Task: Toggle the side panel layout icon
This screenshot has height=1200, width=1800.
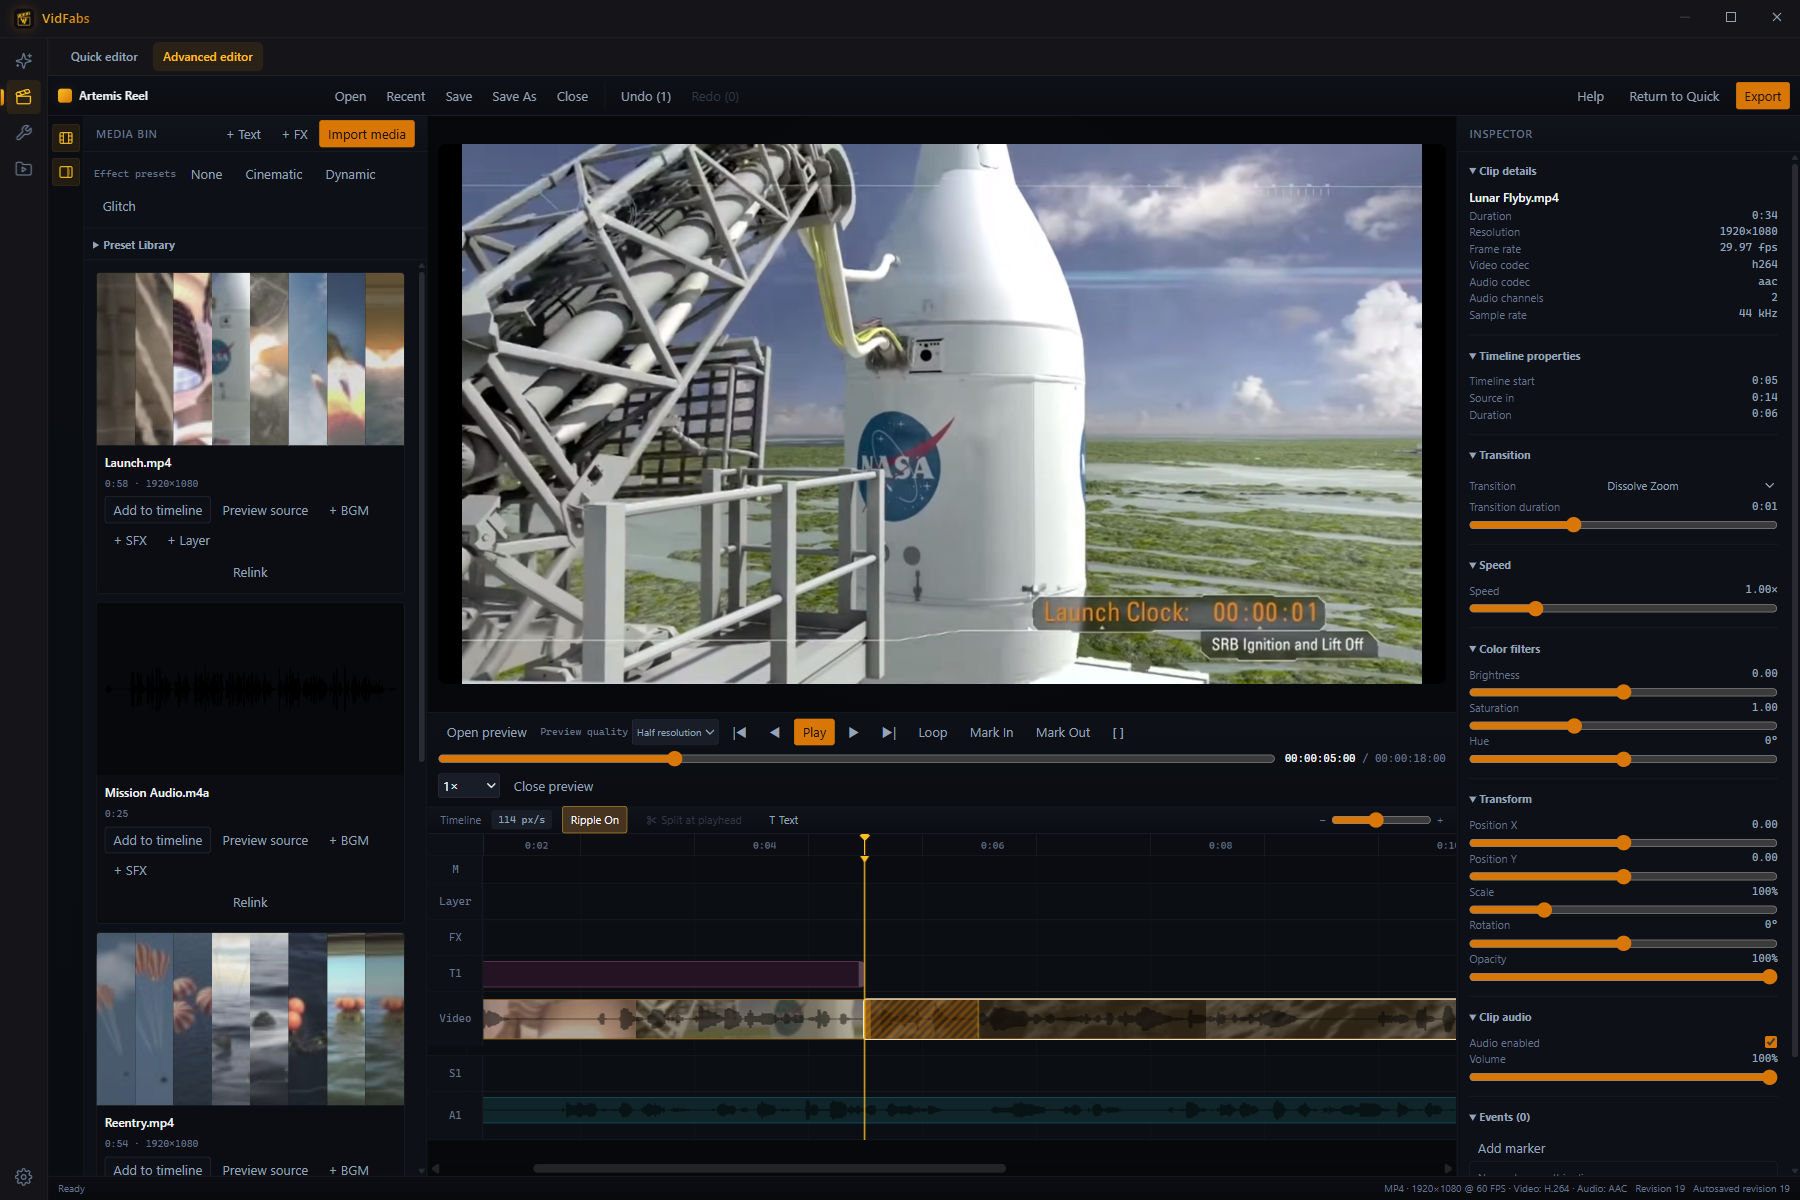Action: (66, 172)
